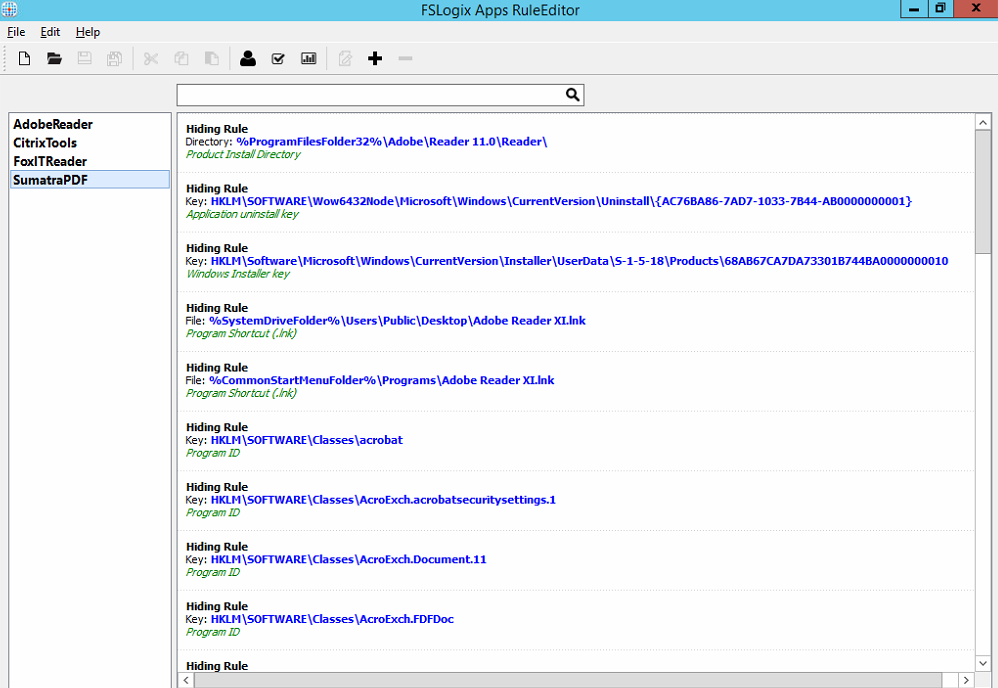
Task: Click the FSLogix app icon in title bar
Action: point(9,10)
